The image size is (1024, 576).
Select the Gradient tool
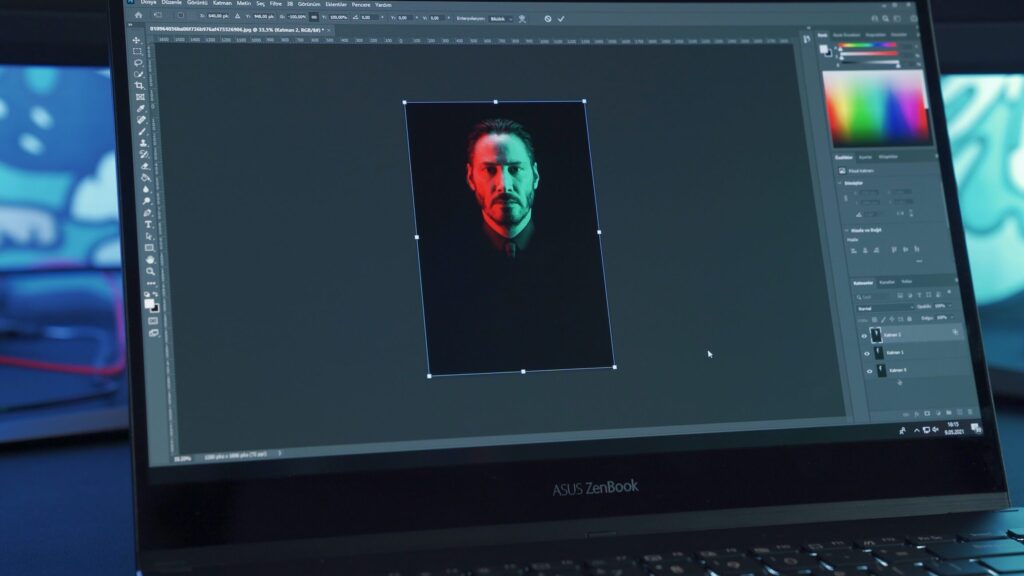point(145,178)
